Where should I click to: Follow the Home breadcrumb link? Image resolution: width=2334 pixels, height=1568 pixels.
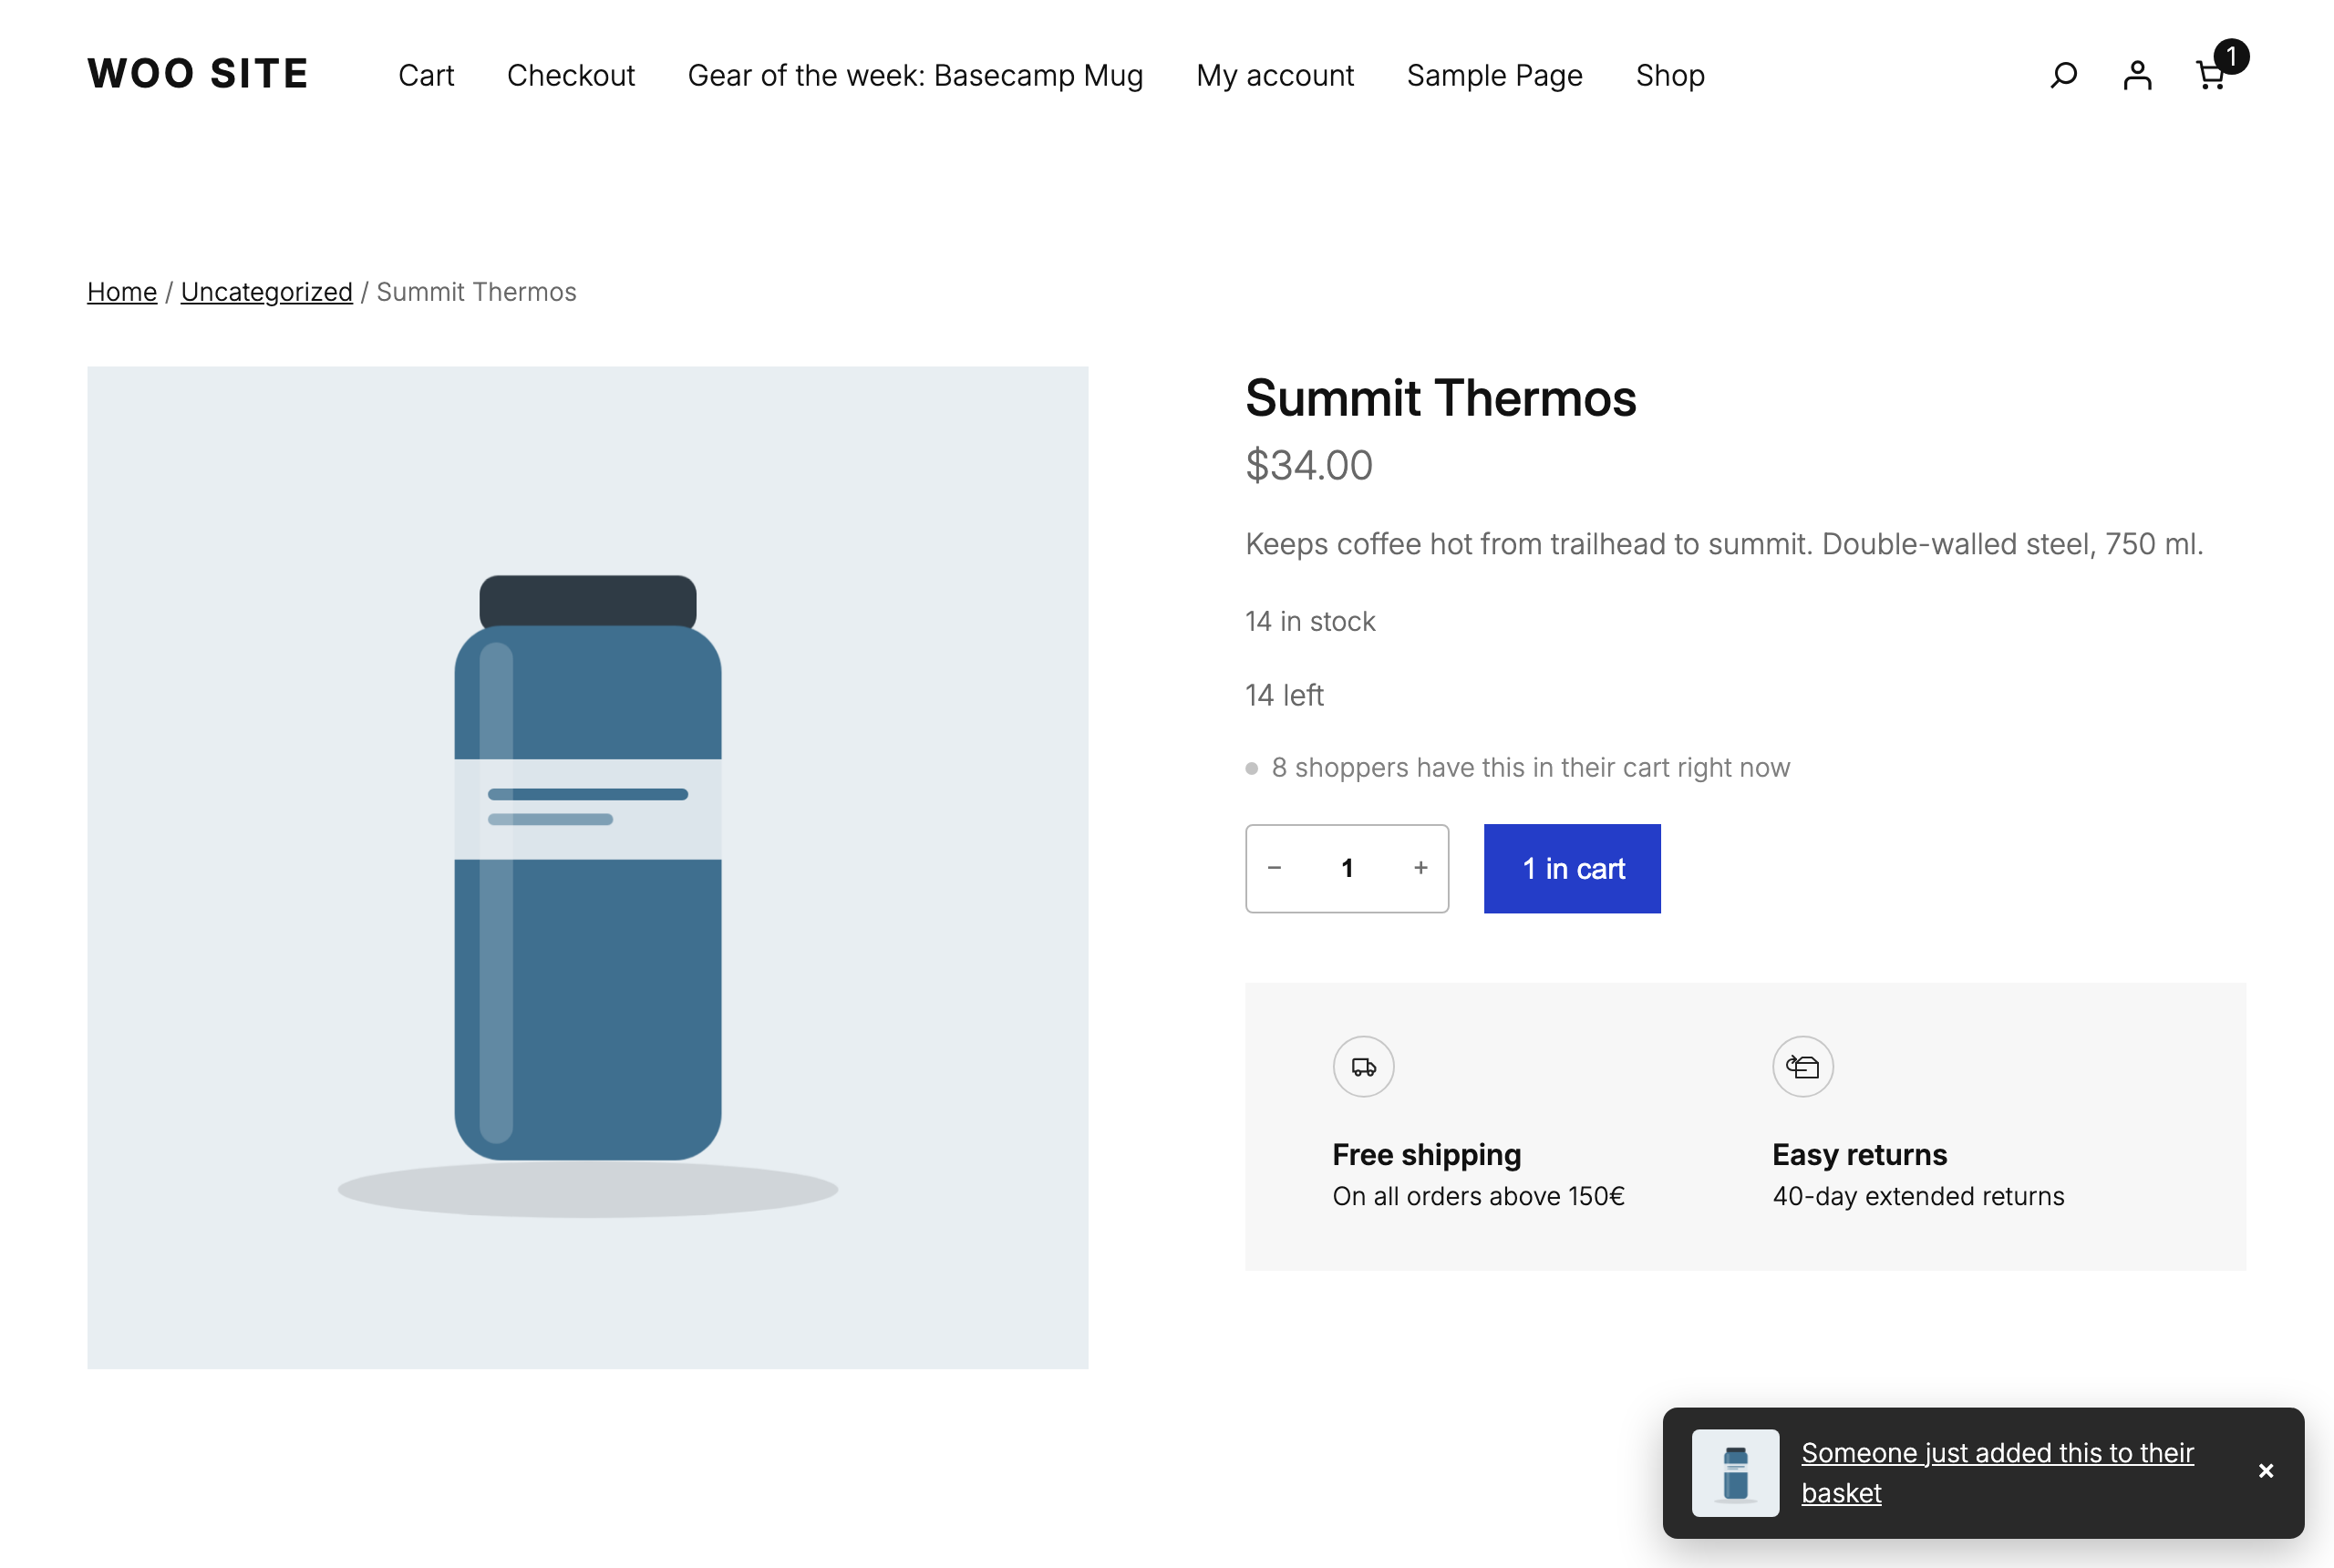tap(122, 292)
